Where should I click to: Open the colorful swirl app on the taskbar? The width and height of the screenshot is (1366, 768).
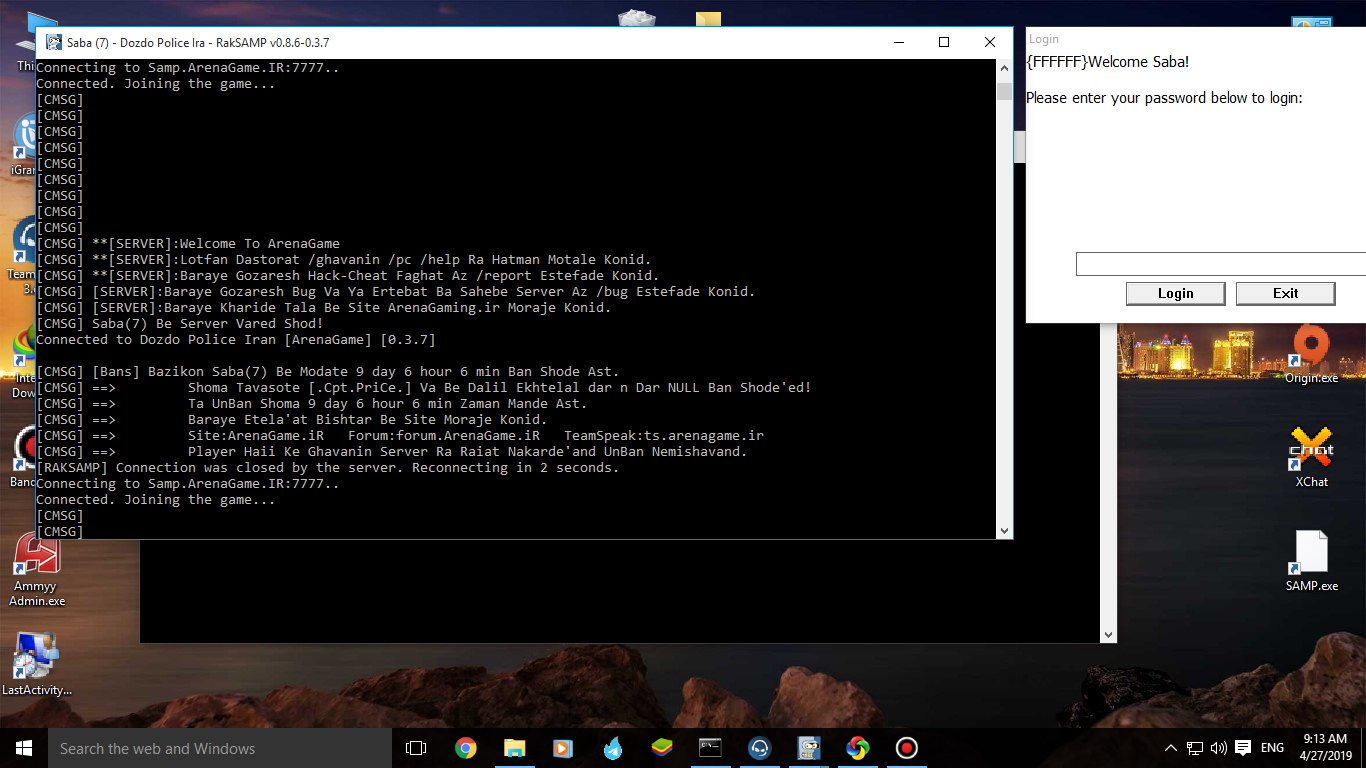[x=857, y=748]
